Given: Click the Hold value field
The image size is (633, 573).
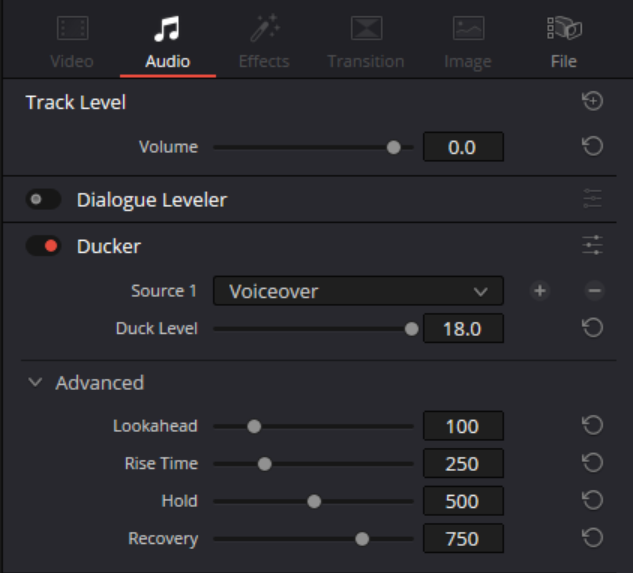Looking at the screenshot, I should pyautogui.click(x=462, y=501).
